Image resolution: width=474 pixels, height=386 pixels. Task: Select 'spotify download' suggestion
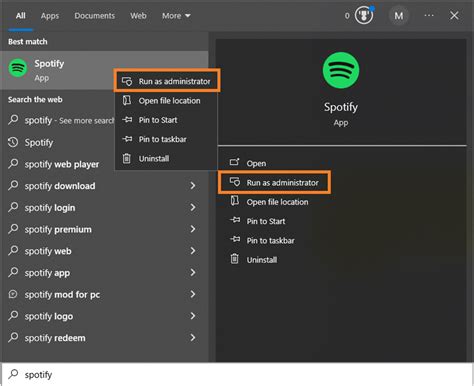(x=104, y=186)
